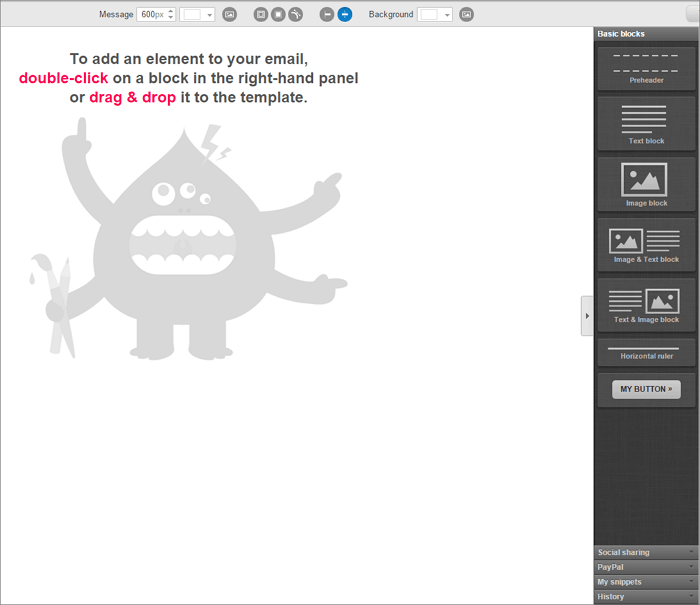
Task: Select the Text block
Action: [x=646, y=124]
